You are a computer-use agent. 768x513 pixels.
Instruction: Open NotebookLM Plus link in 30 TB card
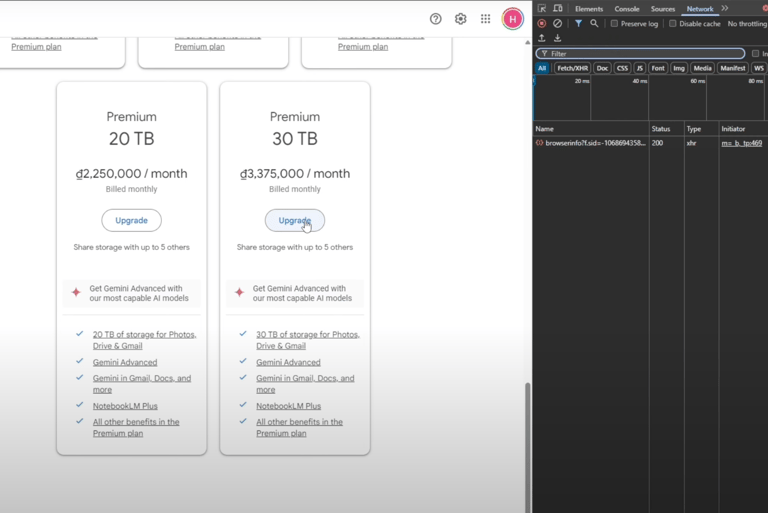coord(288,406)
